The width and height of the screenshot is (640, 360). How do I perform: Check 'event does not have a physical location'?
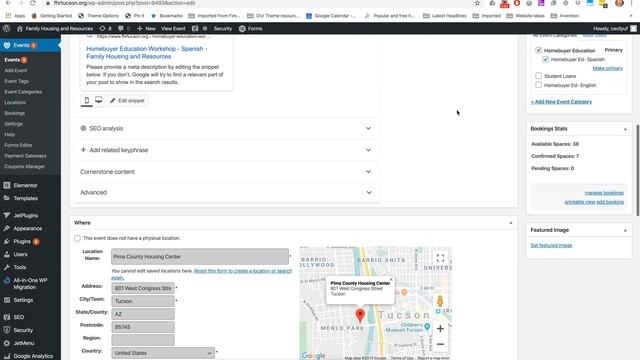[77, 238]
